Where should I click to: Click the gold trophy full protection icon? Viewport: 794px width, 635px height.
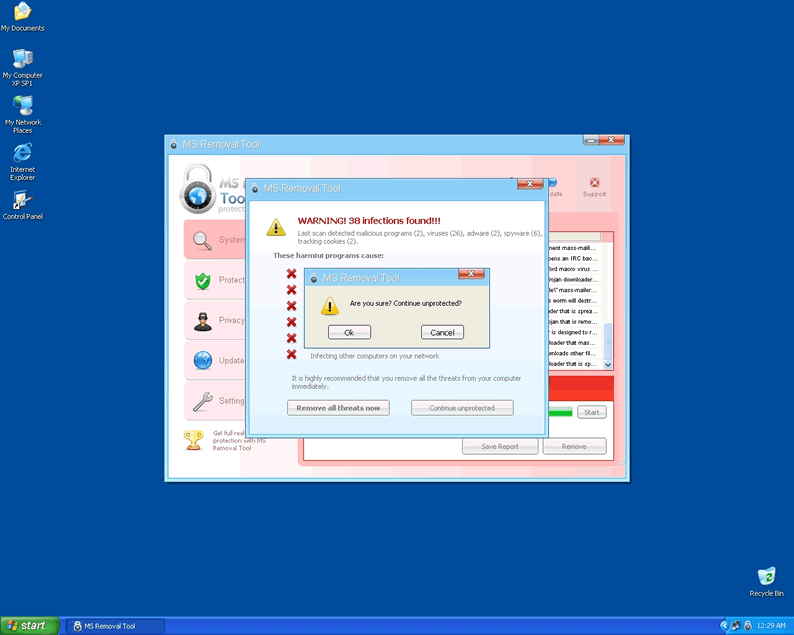tap(194, 440)
